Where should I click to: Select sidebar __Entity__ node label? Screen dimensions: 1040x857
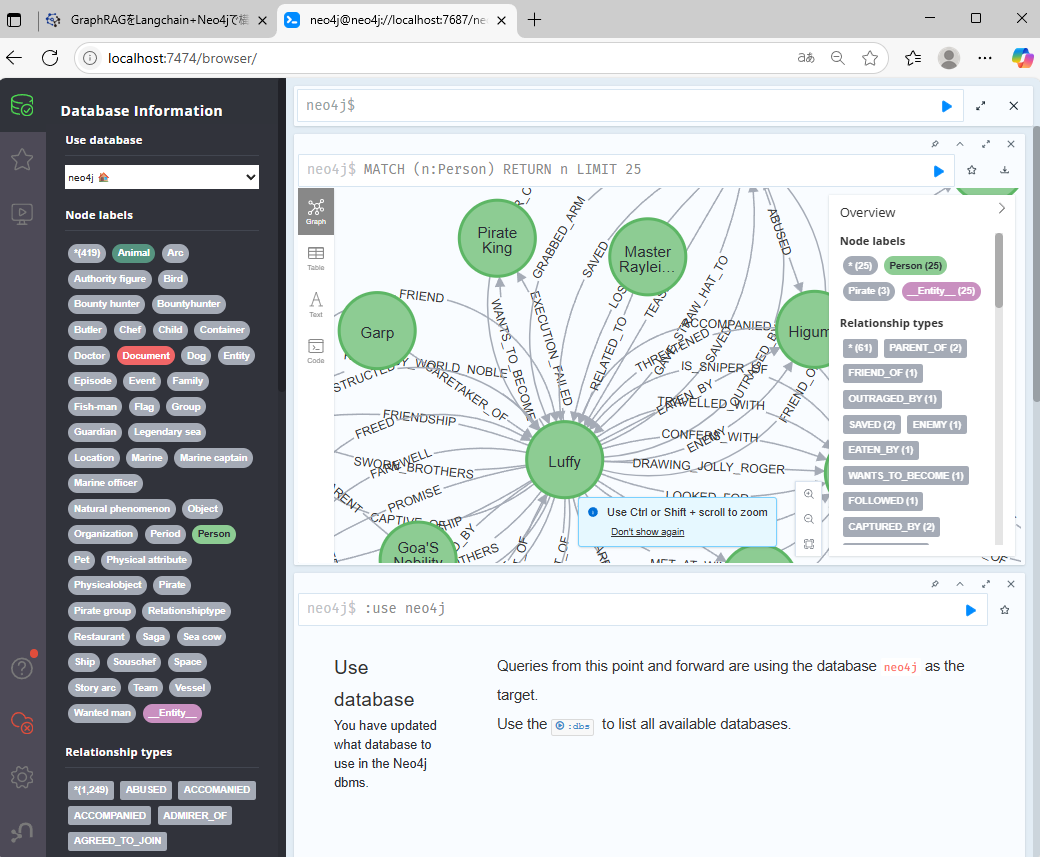point(172,713)
